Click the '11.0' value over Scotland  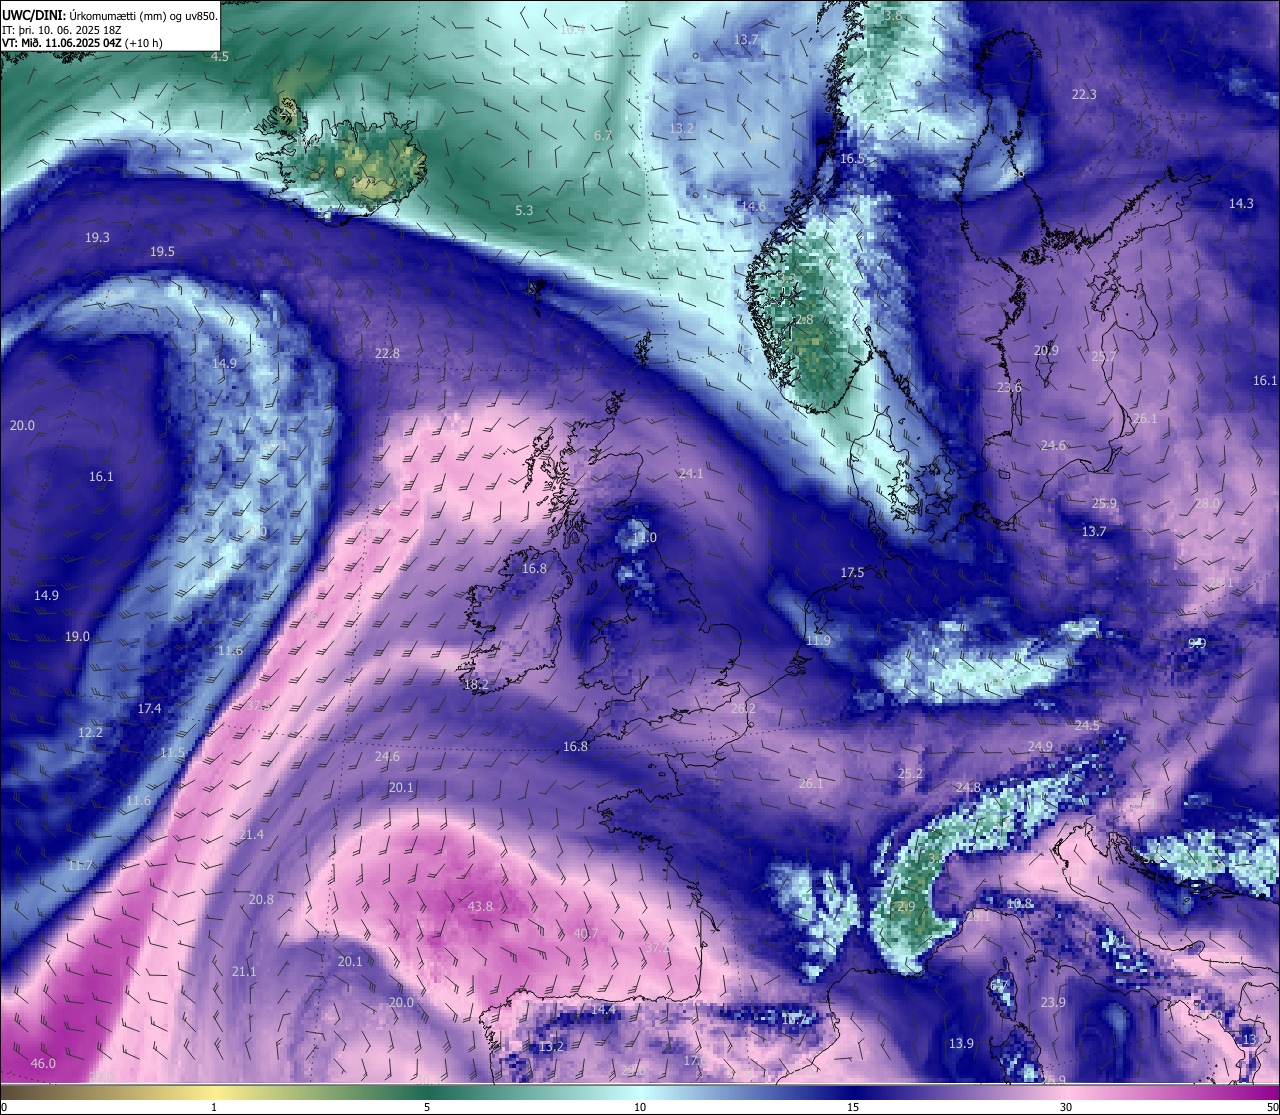(645, 538)
